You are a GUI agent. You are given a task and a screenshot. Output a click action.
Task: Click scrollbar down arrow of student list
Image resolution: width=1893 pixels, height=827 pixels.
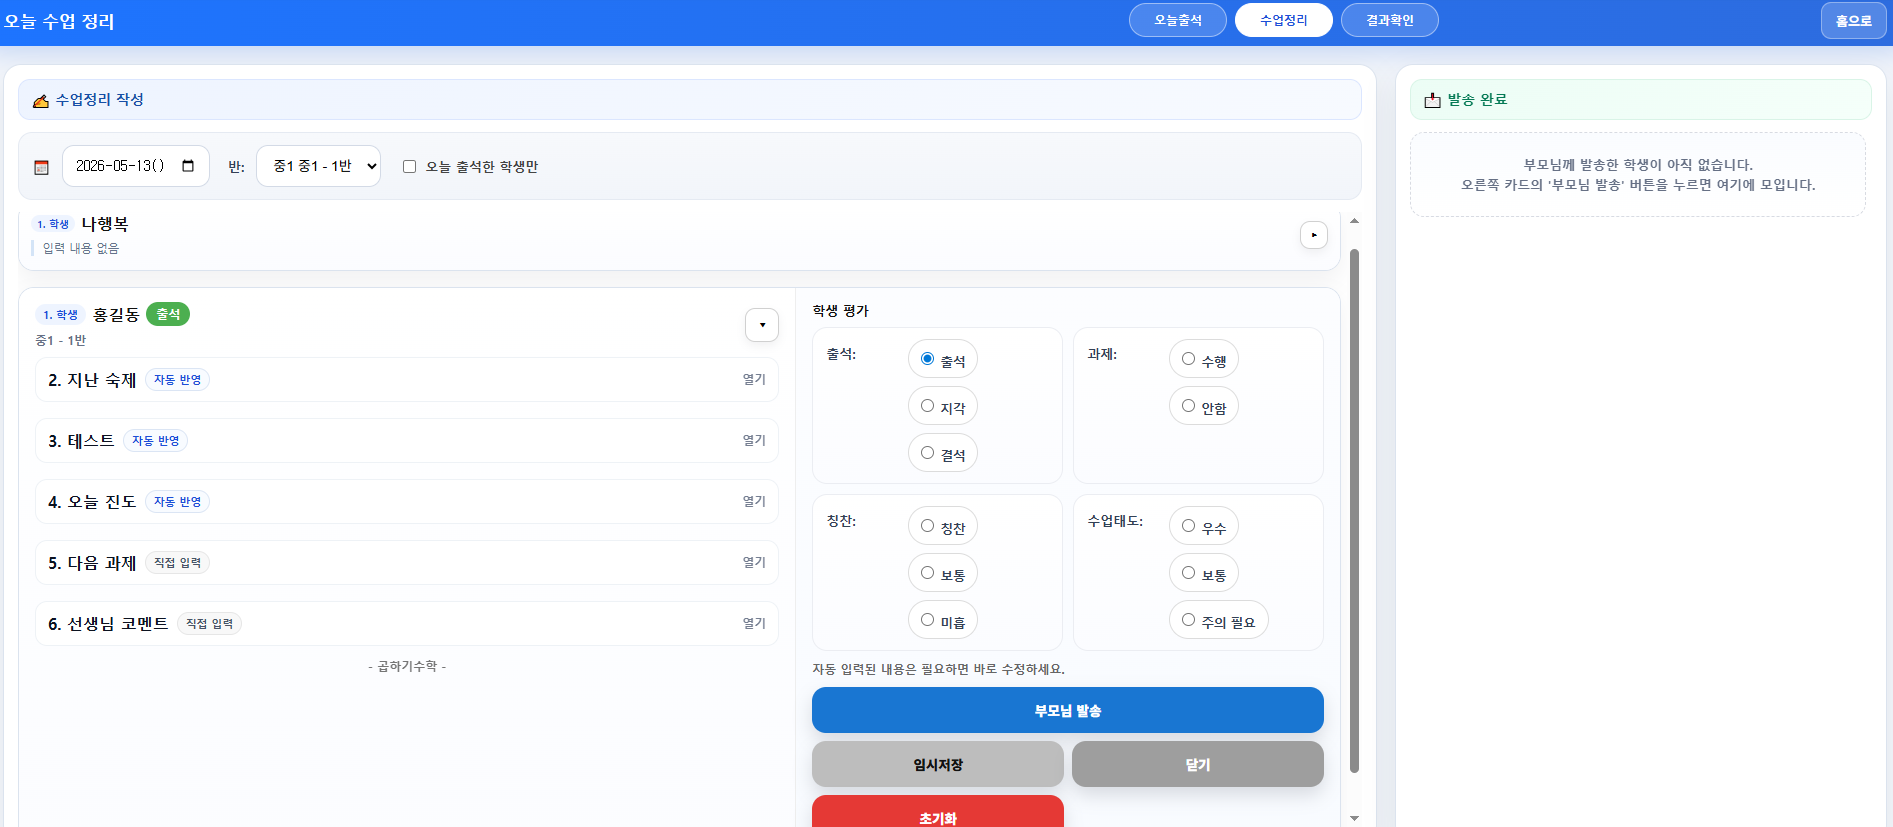click(1354, 818)
